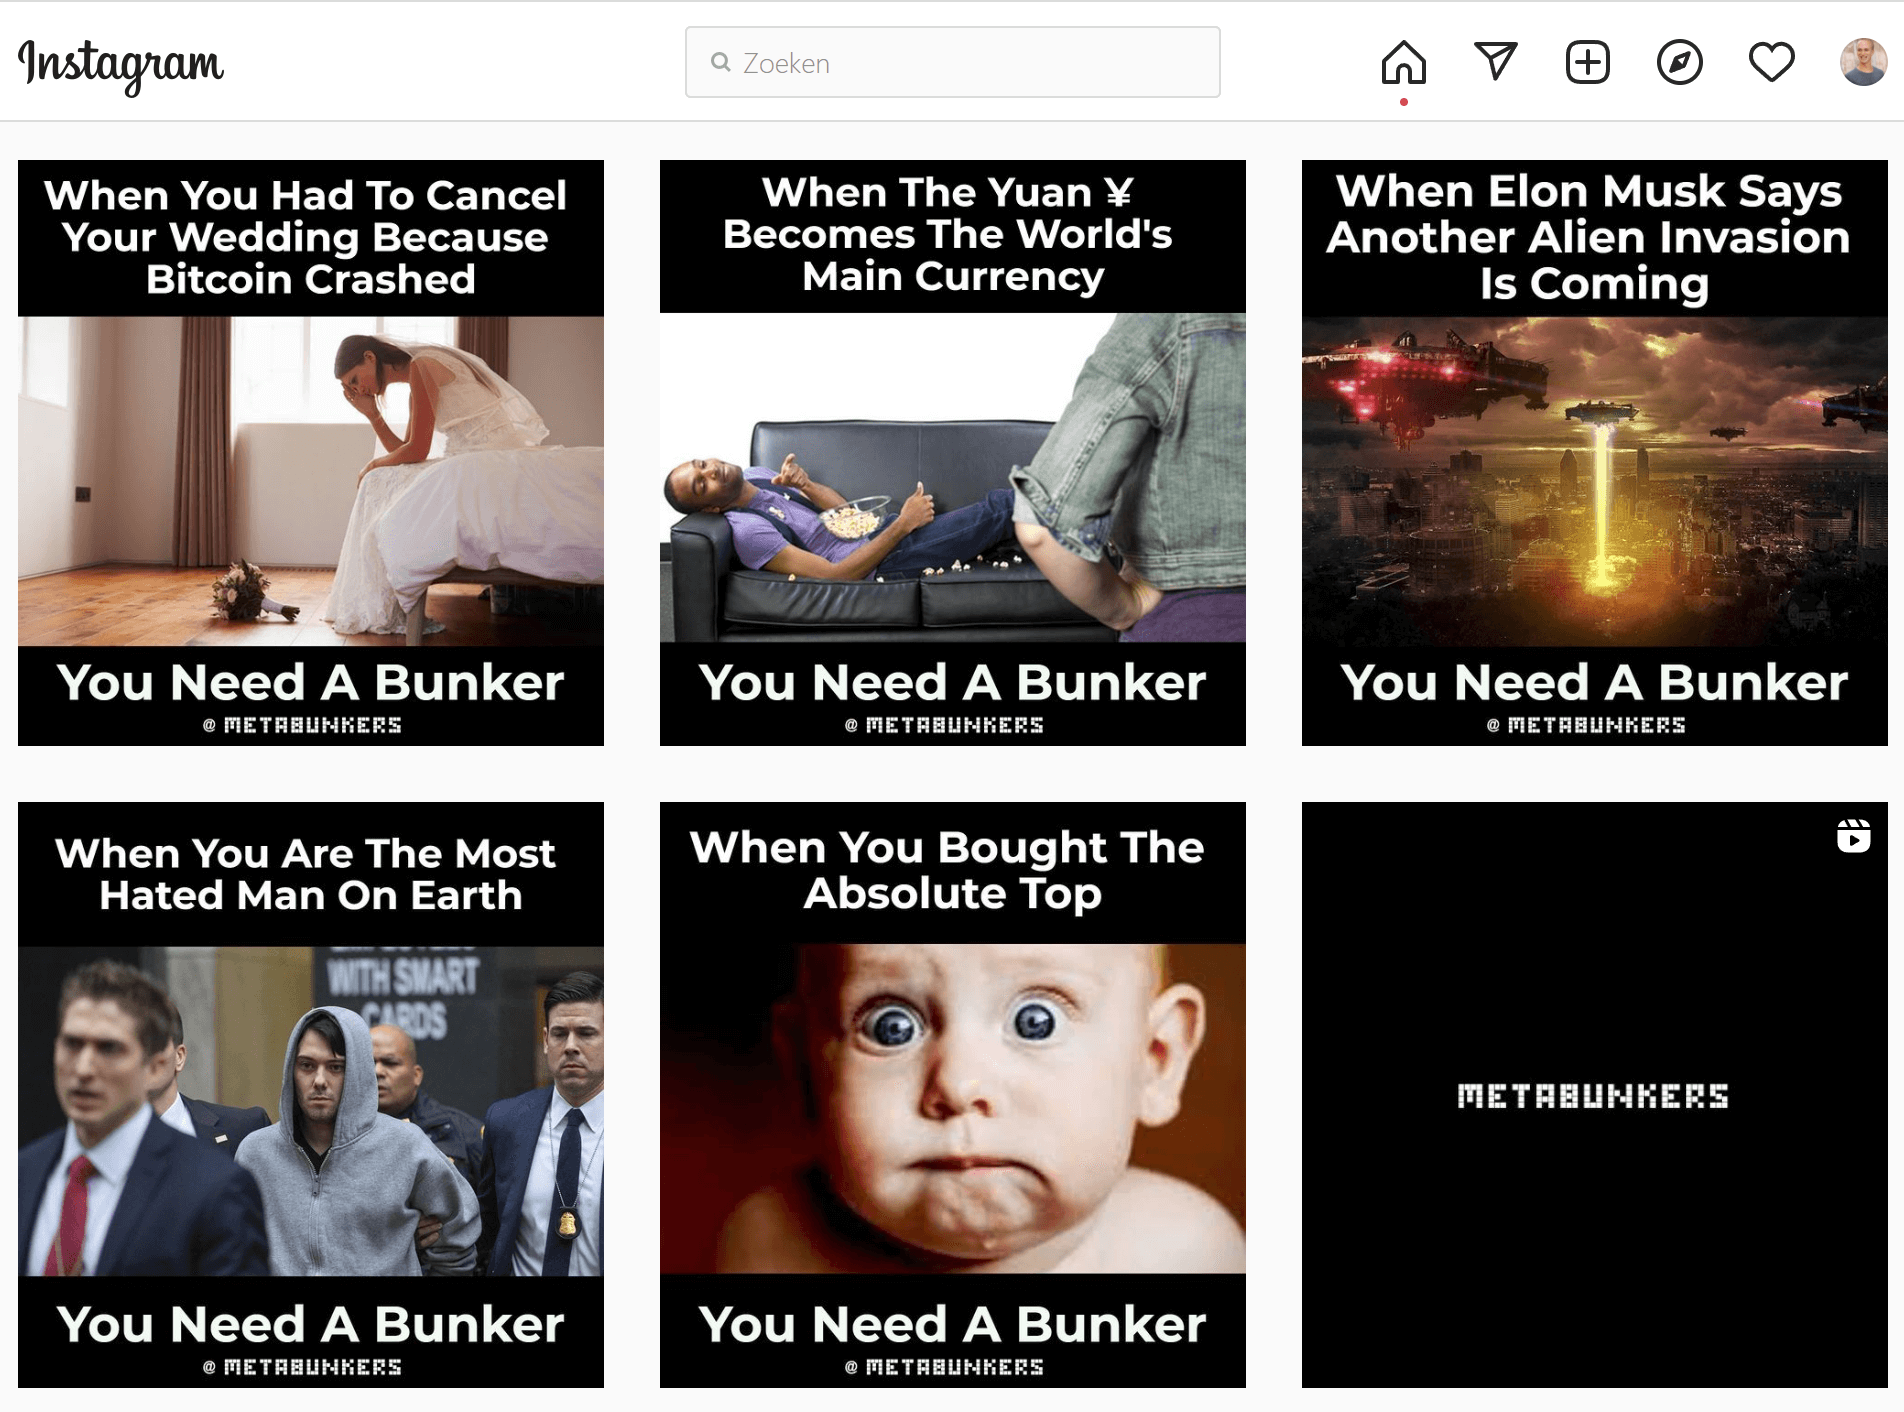Viewport: 1904px width, 1412px height.
Task: Open the Most Hated Man post
Action: pyautogui.click(x=311, y=1095)
